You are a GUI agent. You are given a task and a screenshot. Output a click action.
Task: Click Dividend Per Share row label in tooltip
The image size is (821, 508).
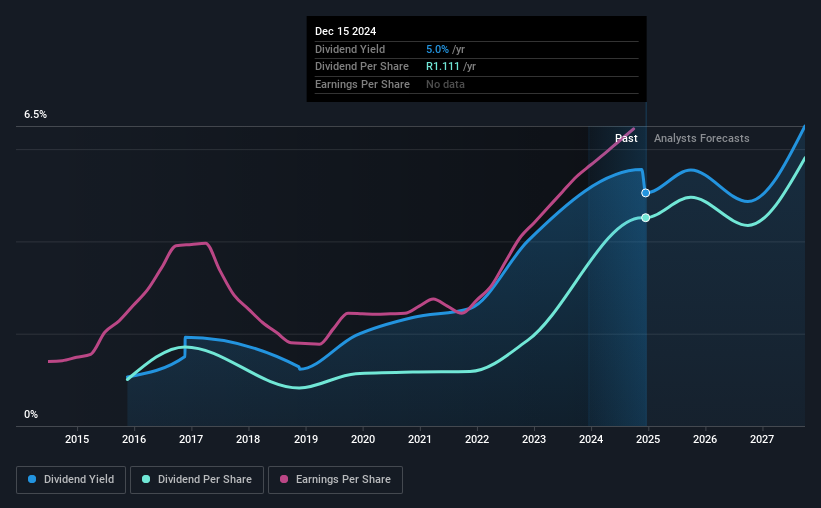(x=362, y=67)
